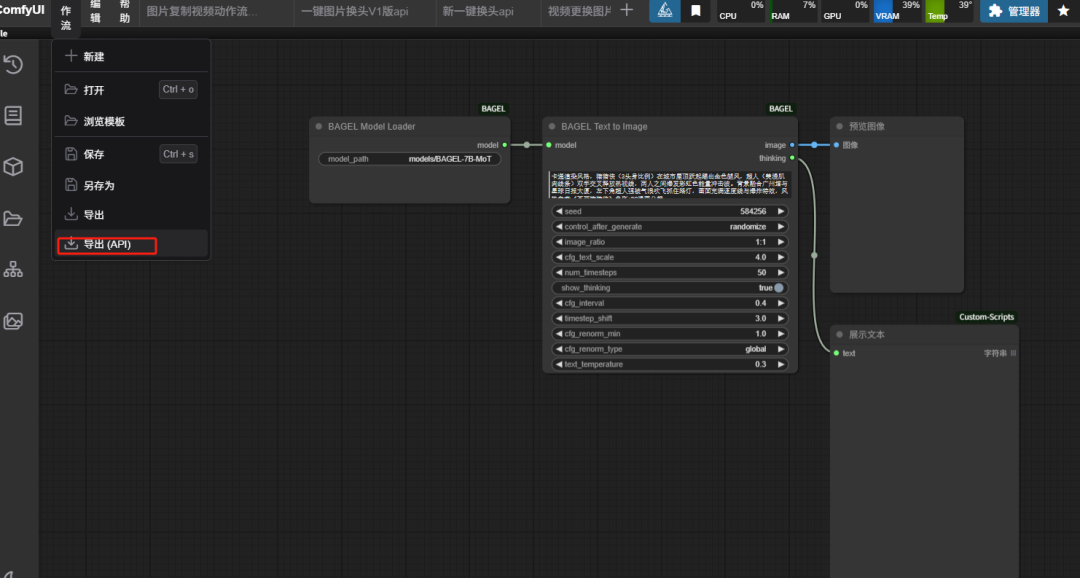The height and width of the screenshot is (578, 1080).
Task: Click the Temp temperature monitor
Action: point(949,11)
